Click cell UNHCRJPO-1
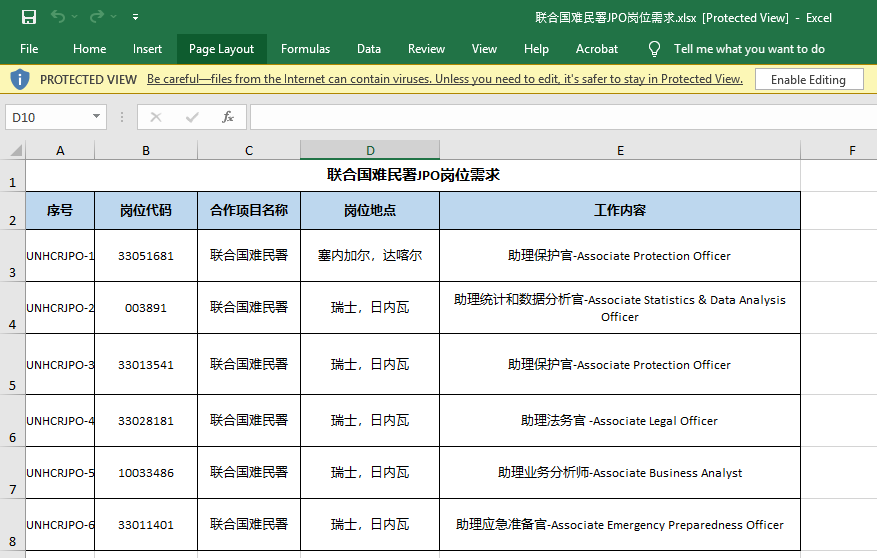This screenshot has height=558, width=877. click(x=60, y=256)
